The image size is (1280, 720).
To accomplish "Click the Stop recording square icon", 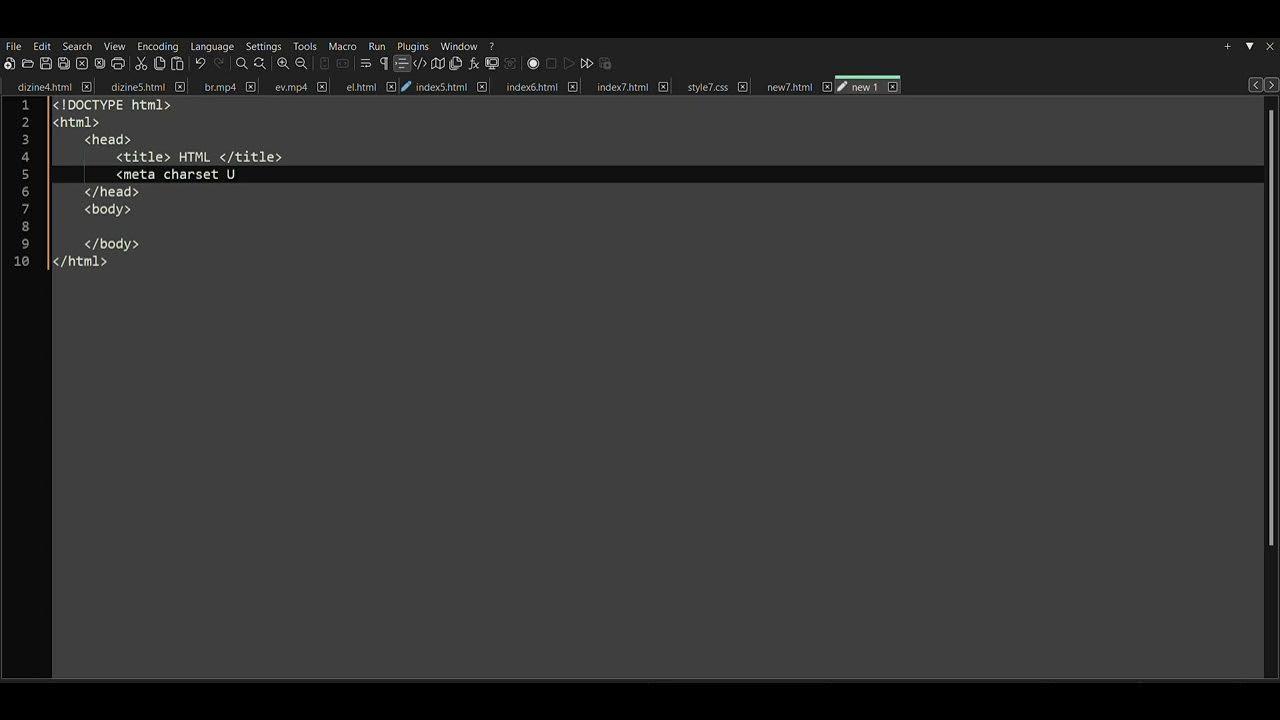I will click(551, 63).
